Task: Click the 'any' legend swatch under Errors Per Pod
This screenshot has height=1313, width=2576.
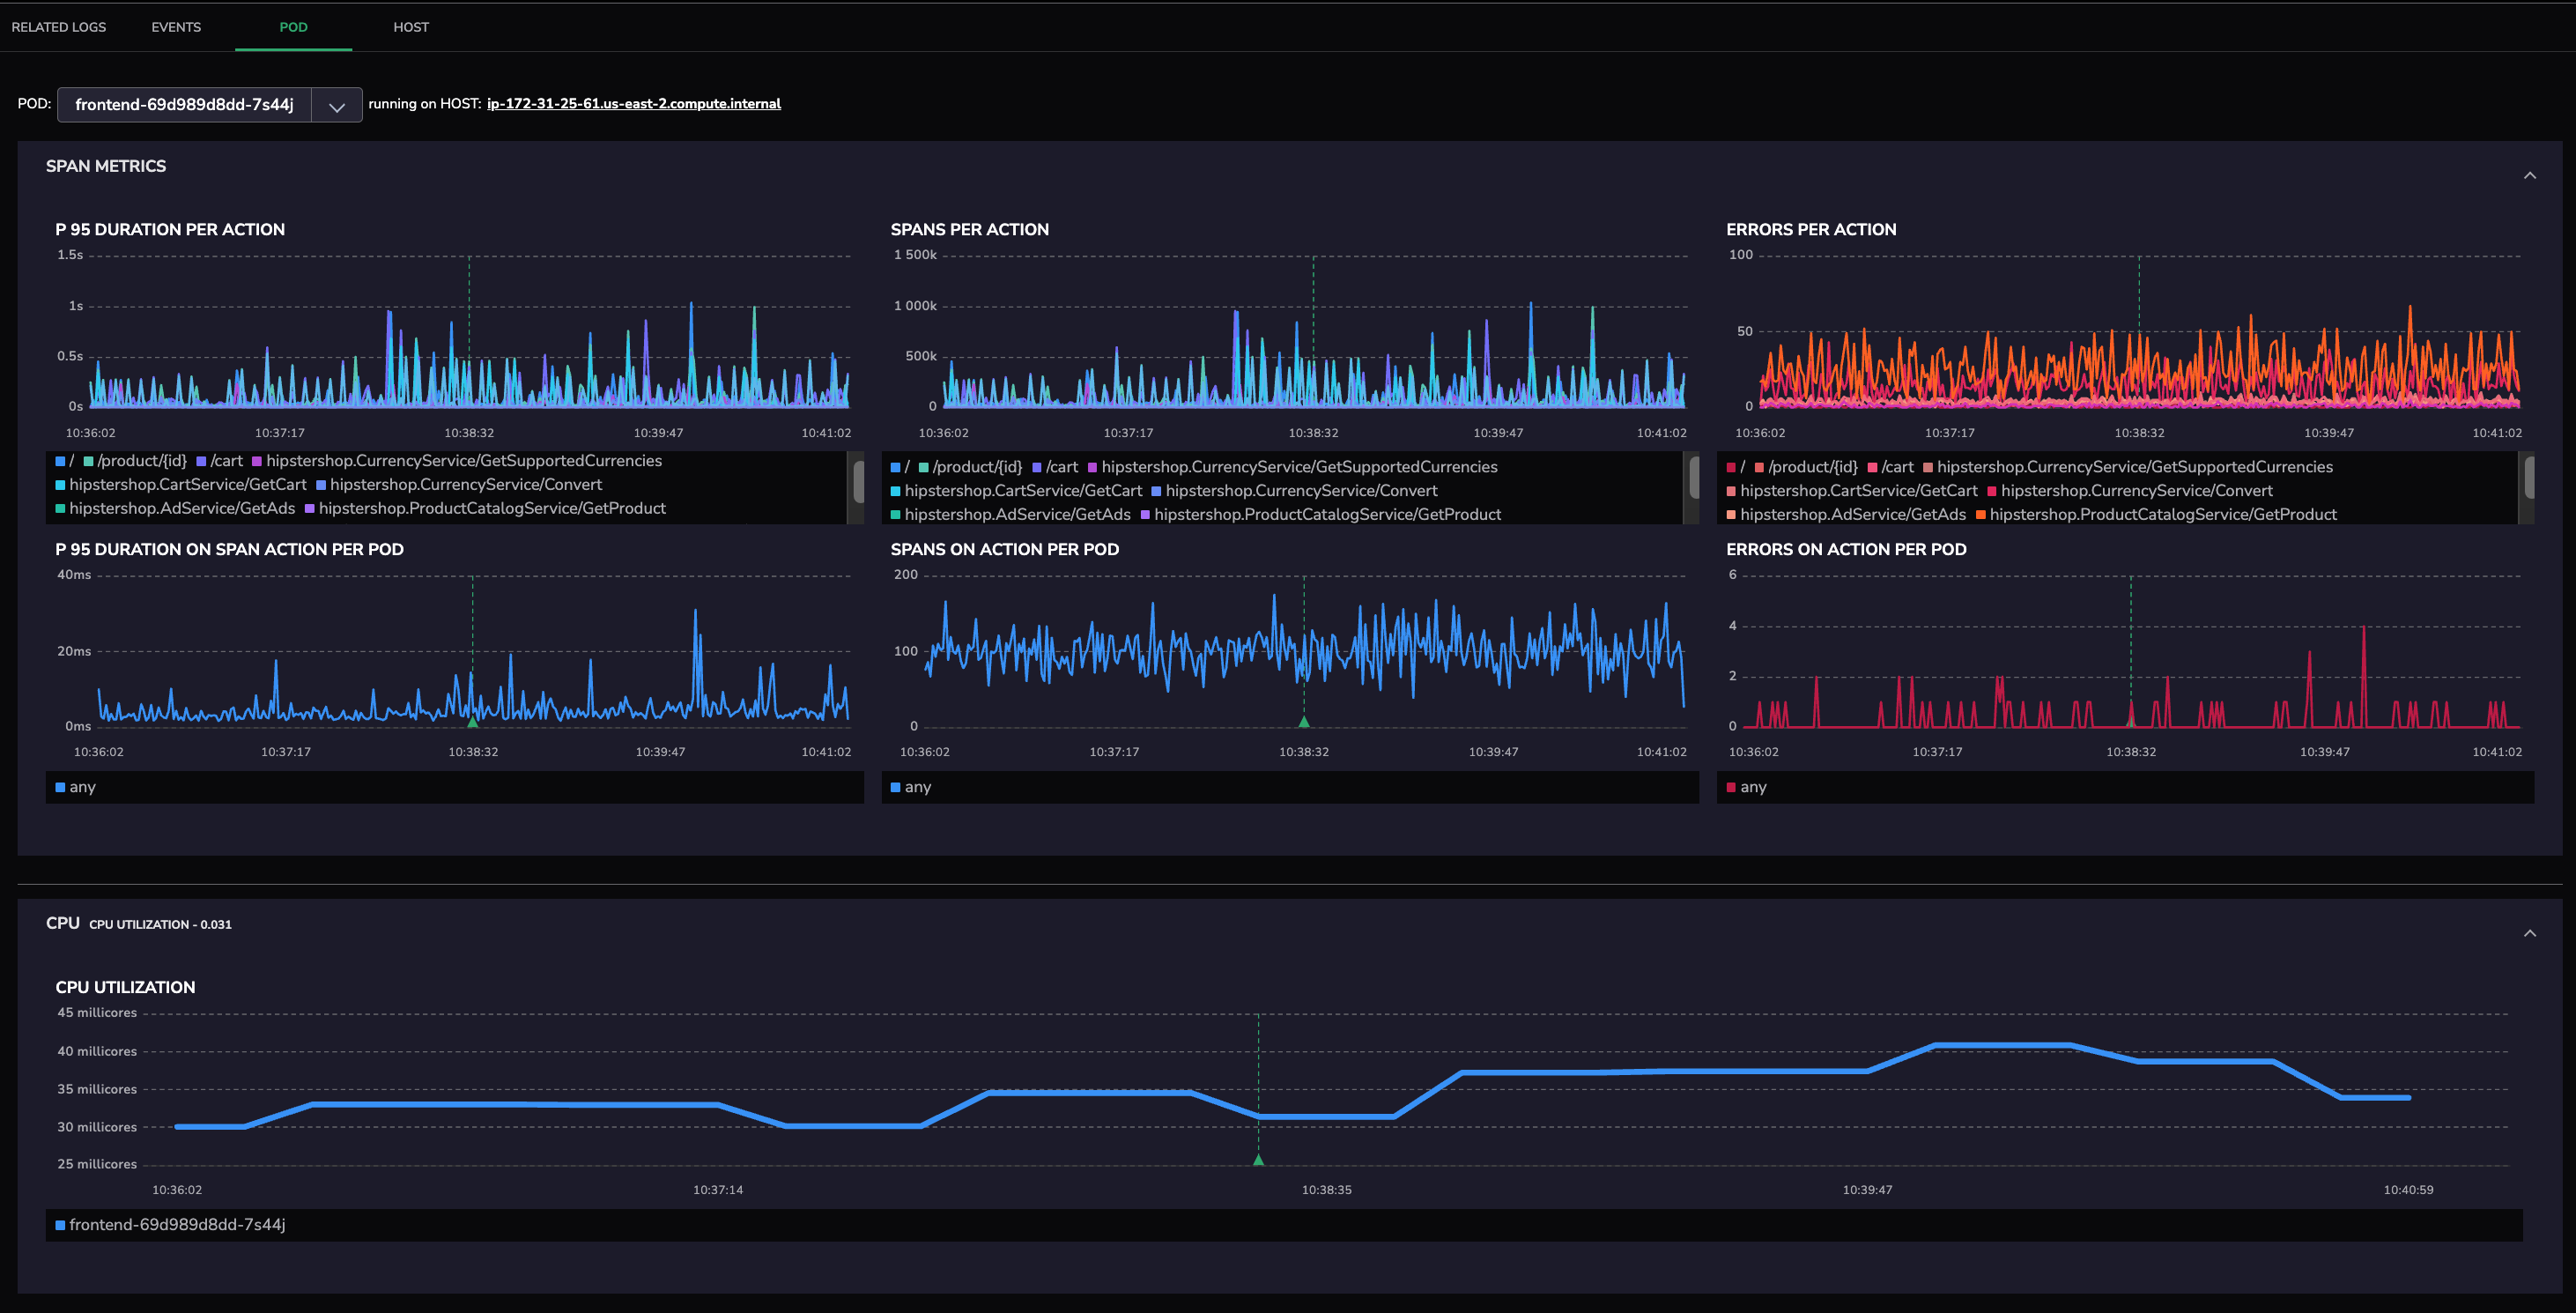Action: [x=1731, y=788]
